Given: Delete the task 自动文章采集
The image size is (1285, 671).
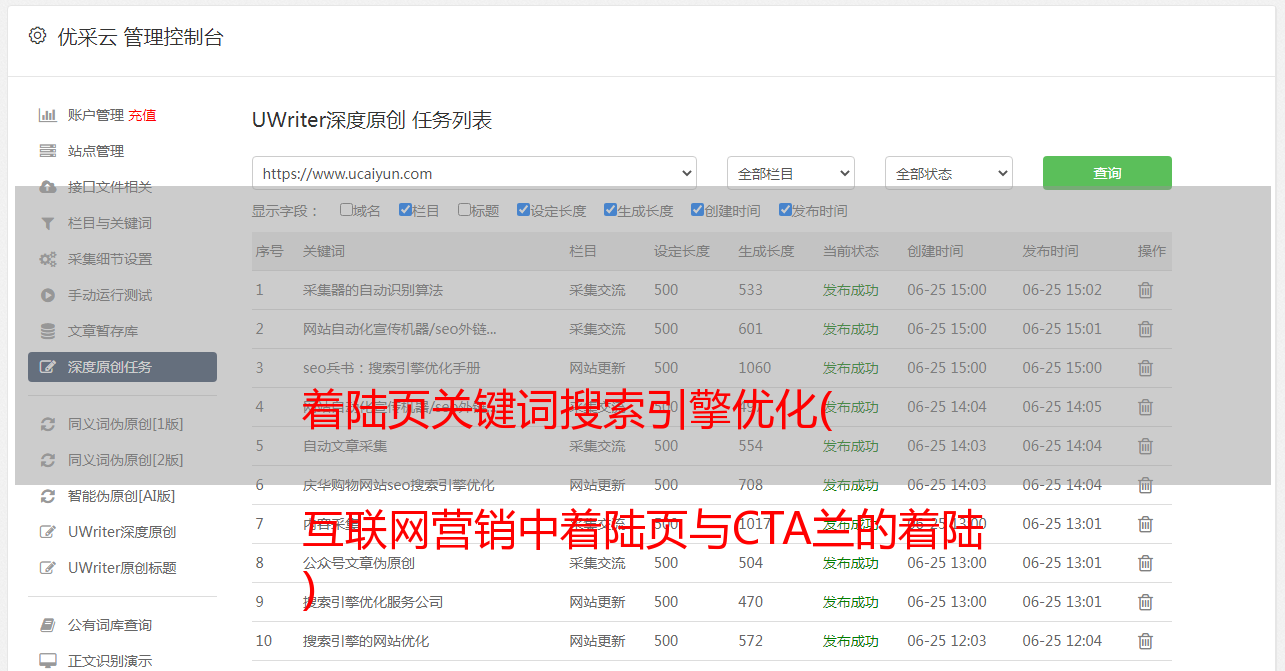Looking at the screenshot, I should (1145, 446).
